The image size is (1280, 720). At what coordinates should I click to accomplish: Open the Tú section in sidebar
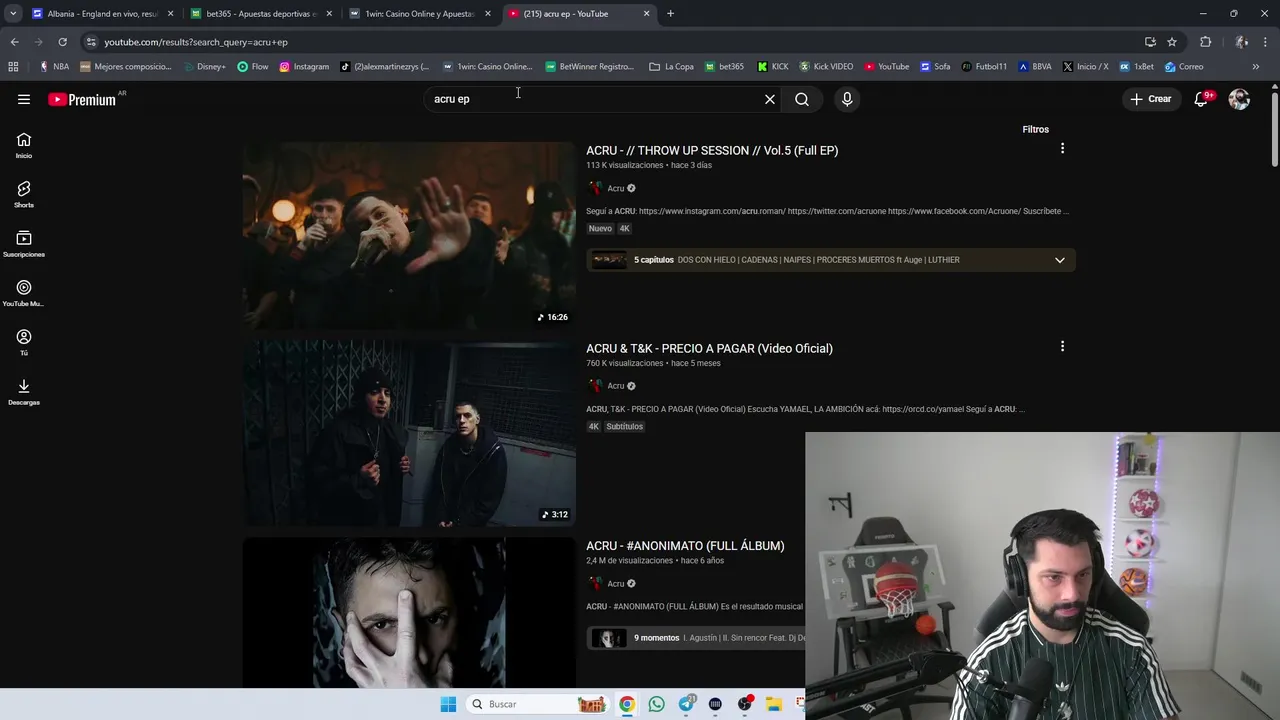tap(24, 343)
